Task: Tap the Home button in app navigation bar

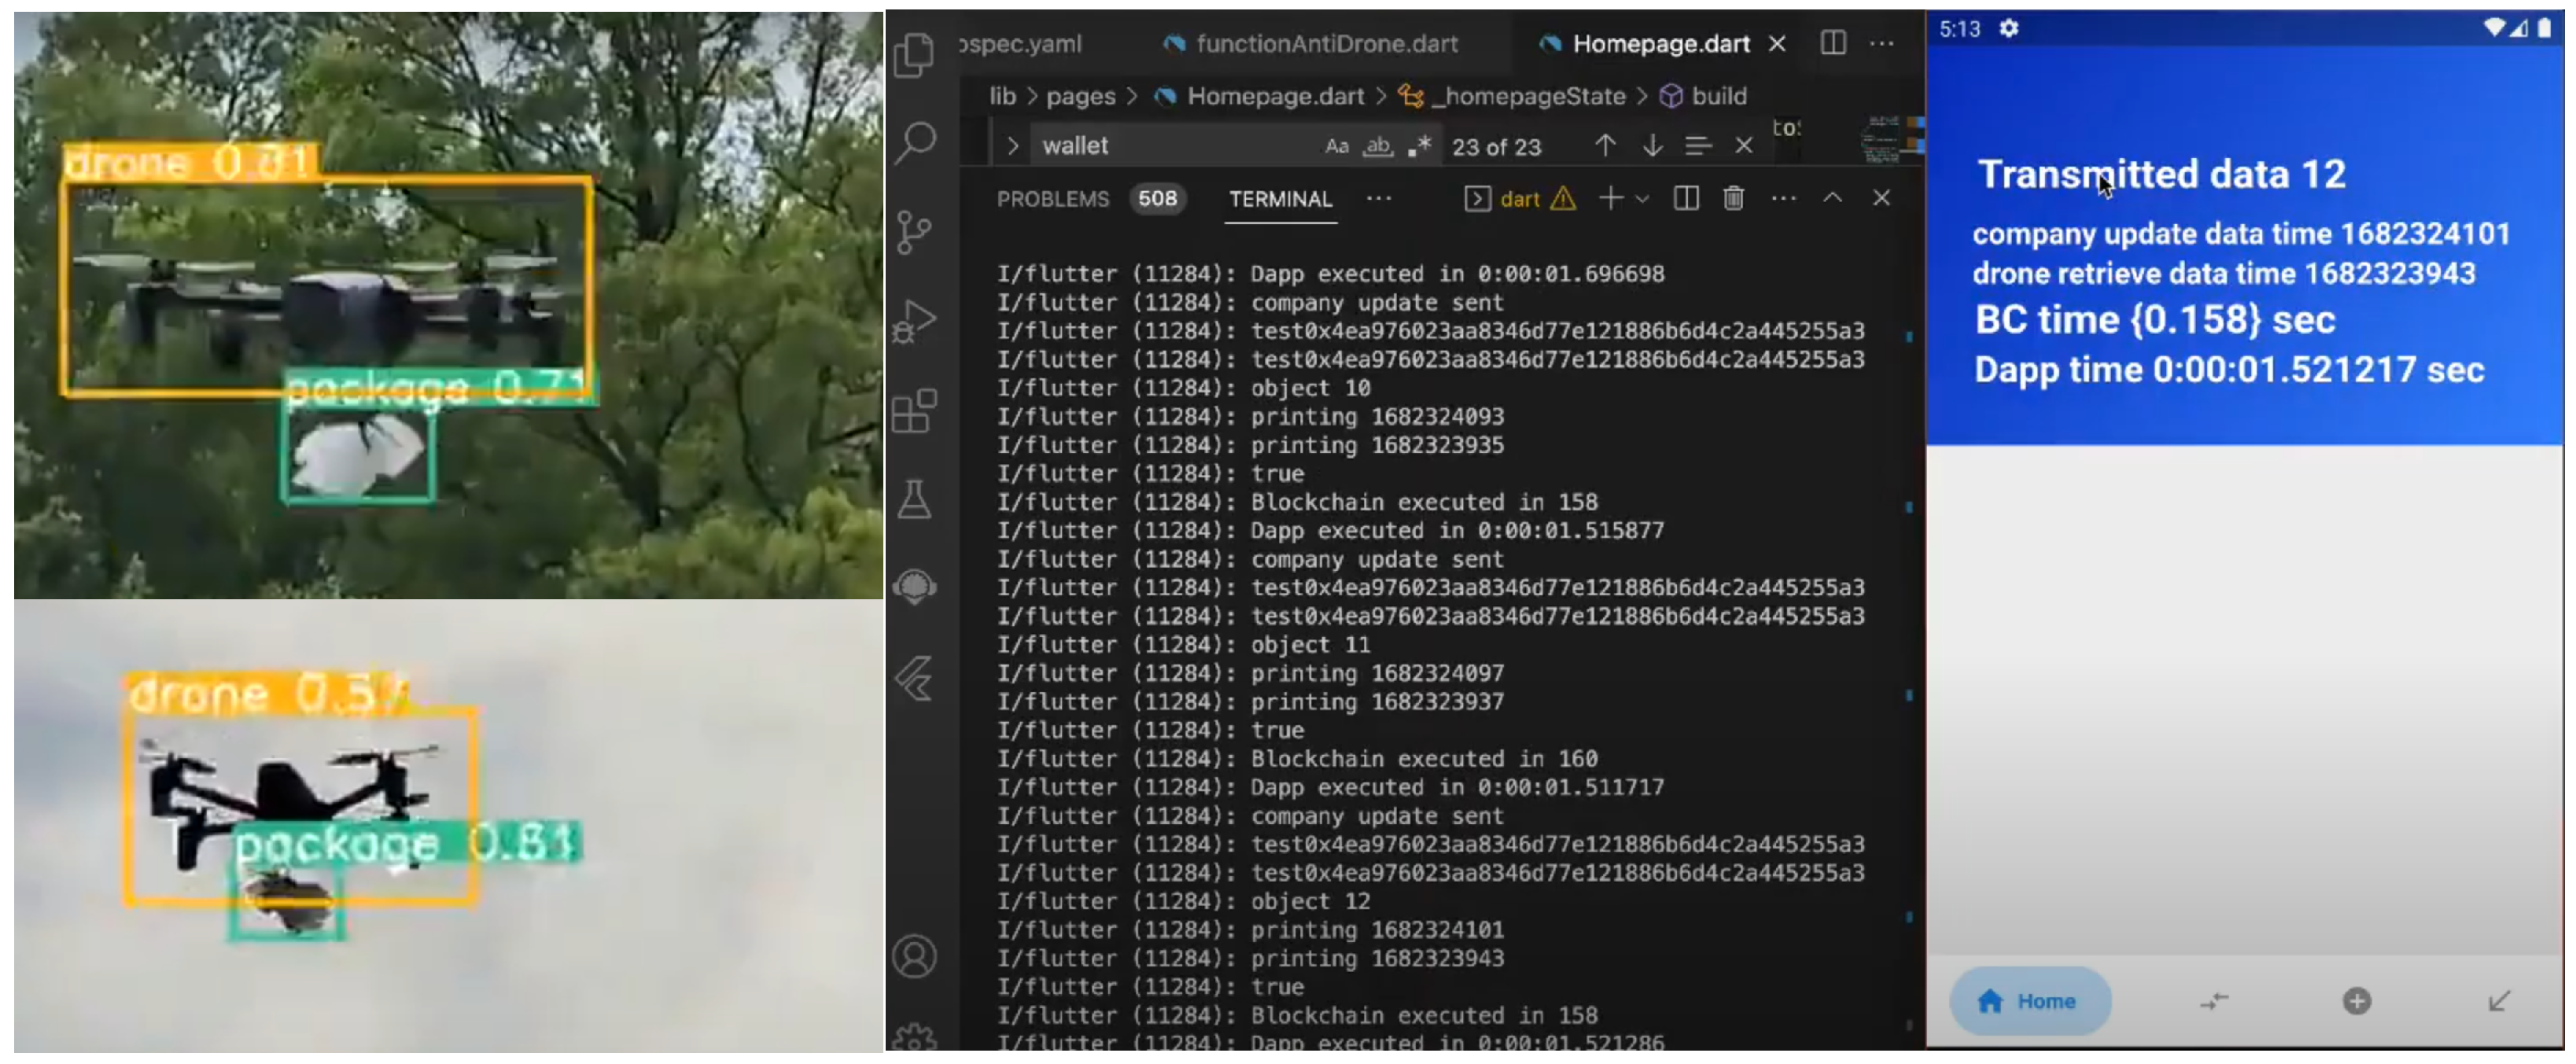Action: pyautogui.click(x=2030, y=1001)
